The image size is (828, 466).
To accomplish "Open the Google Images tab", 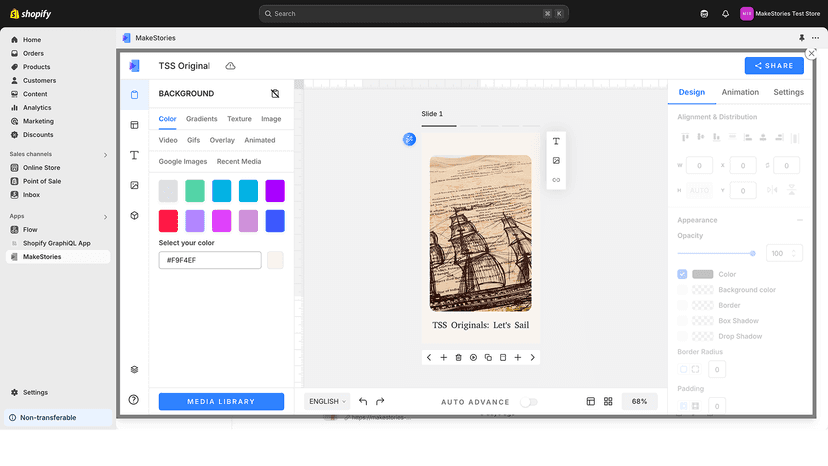I will pyautogui.click(x=183, y=162).
